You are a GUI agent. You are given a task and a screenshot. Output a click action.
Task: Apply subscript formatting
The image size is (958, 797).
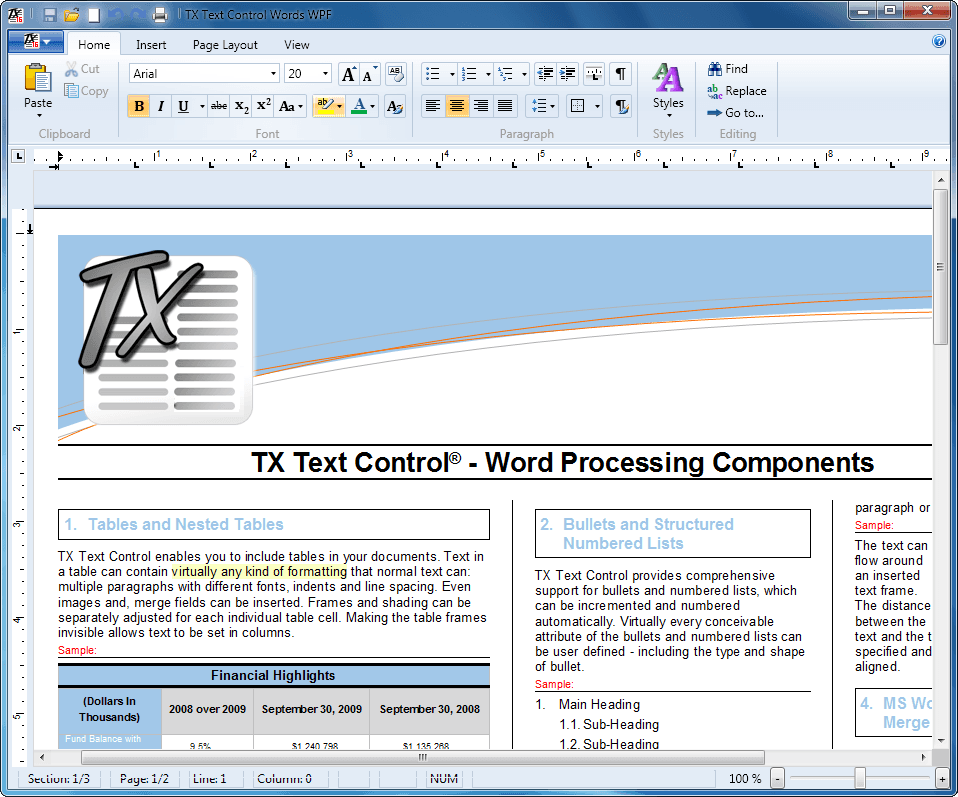(x=241, y=106)
